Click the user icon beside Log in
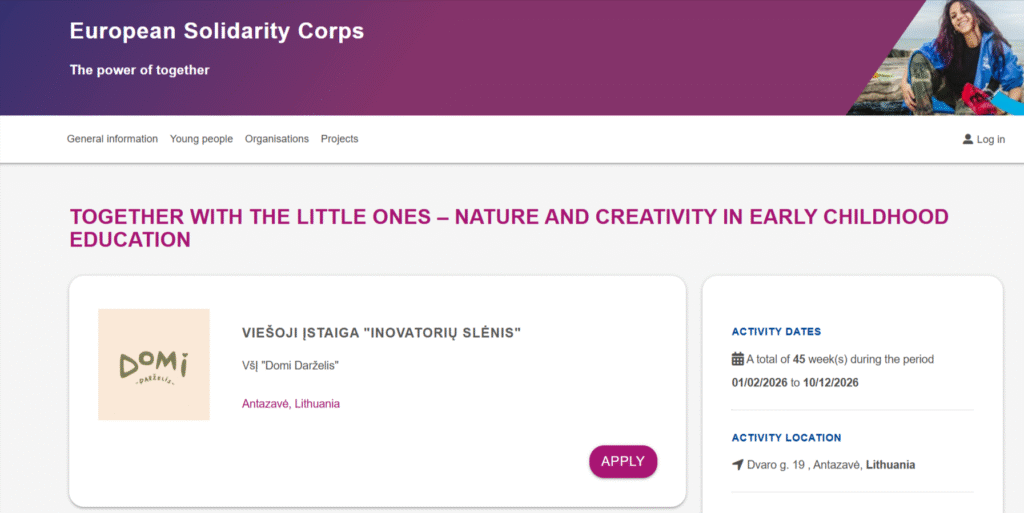This screenshot has height=513, width=1024. coord(968,139)
